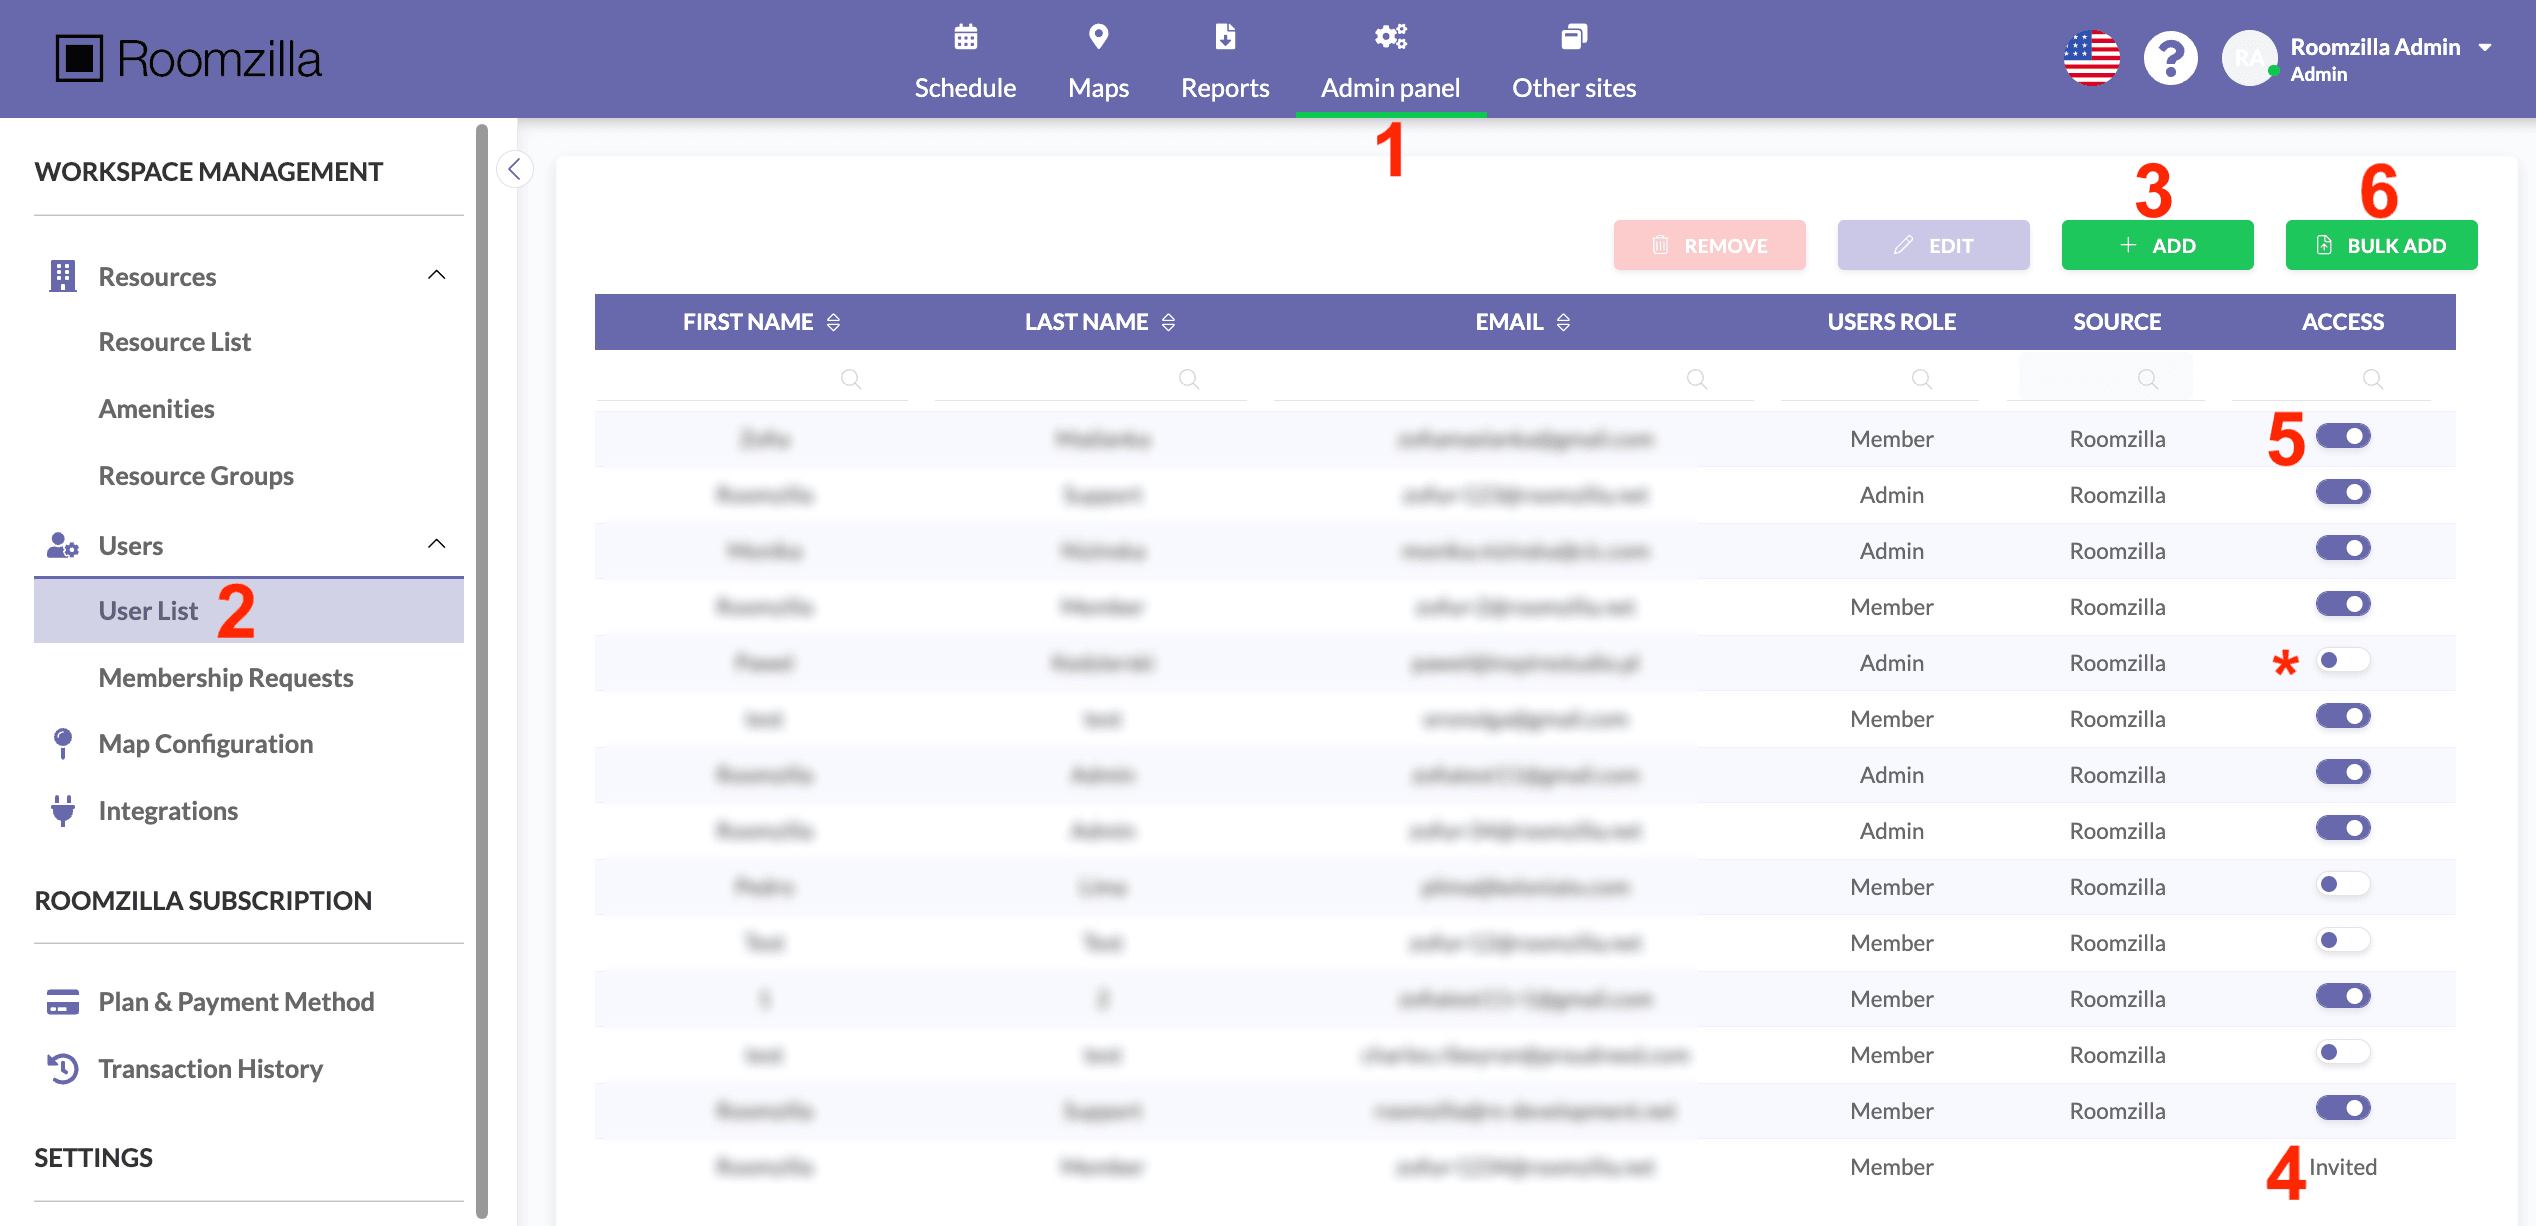Enable access toggle marked with red asterisk
The width and height of the screenshot is (2536, 1226).
[2343, 661]
